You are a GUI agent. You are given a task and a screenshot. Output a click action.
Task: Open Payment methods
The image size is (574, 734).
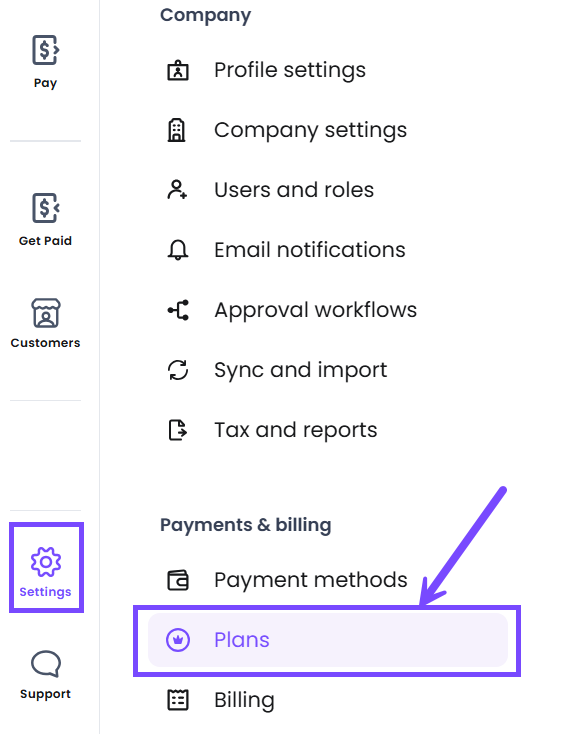311,580
